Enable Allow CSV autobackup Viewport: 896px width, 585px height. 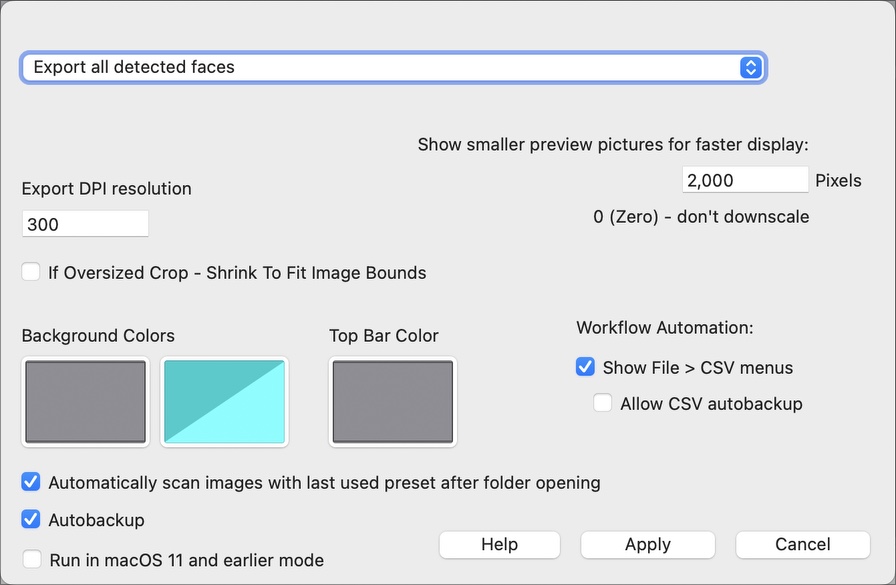(x=603, y=403)
